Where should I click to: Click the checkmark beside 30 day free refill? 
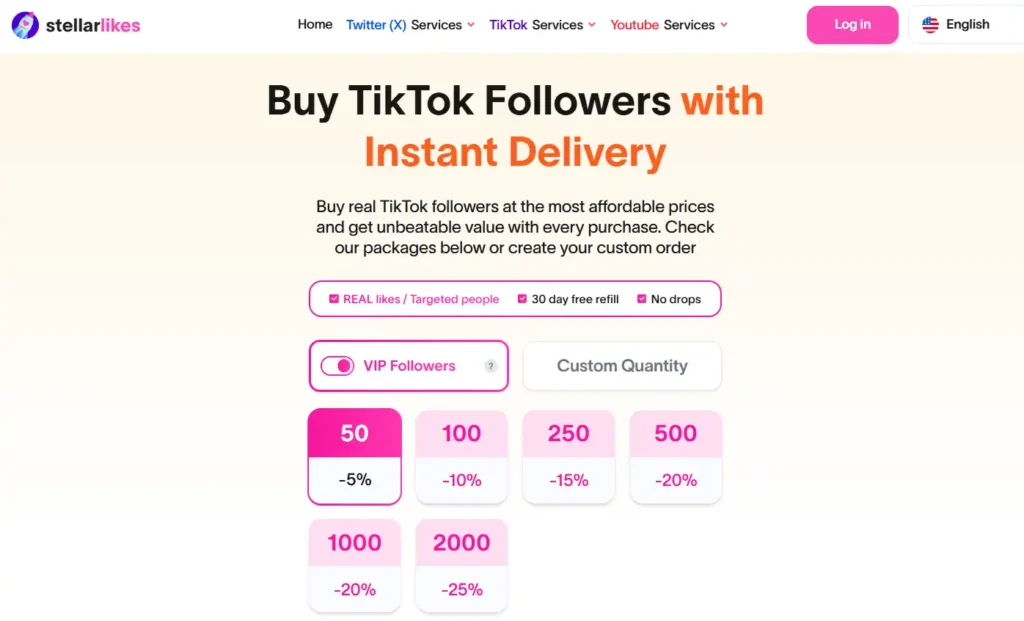point(521,298)
